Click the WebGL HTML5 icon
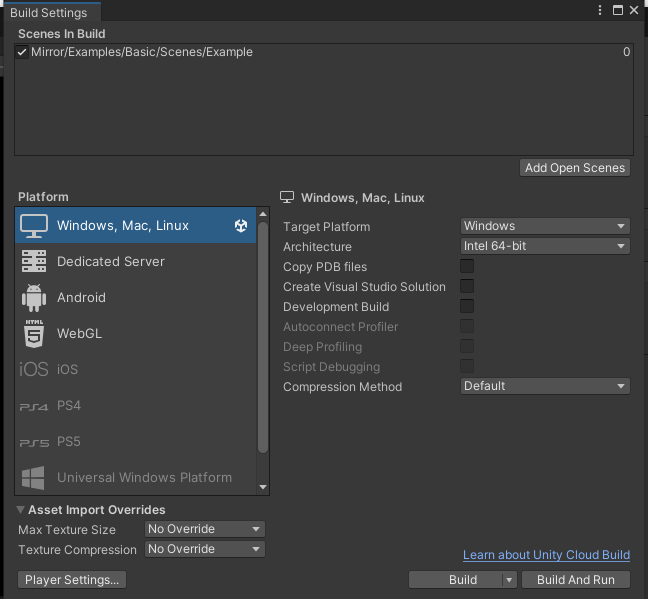This screenshot has height=599, width=648. tap(34, 333)
